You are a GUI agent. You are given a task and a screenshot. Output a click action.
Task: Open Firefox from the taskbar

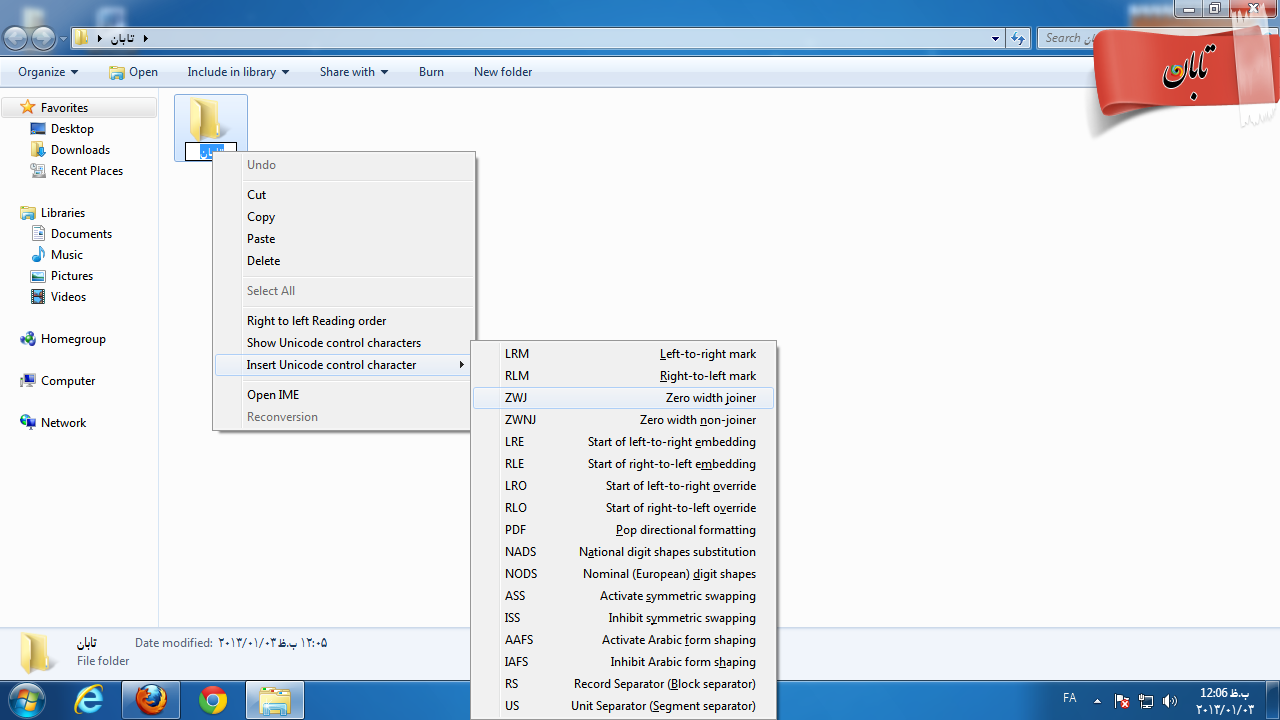(152, 700)
